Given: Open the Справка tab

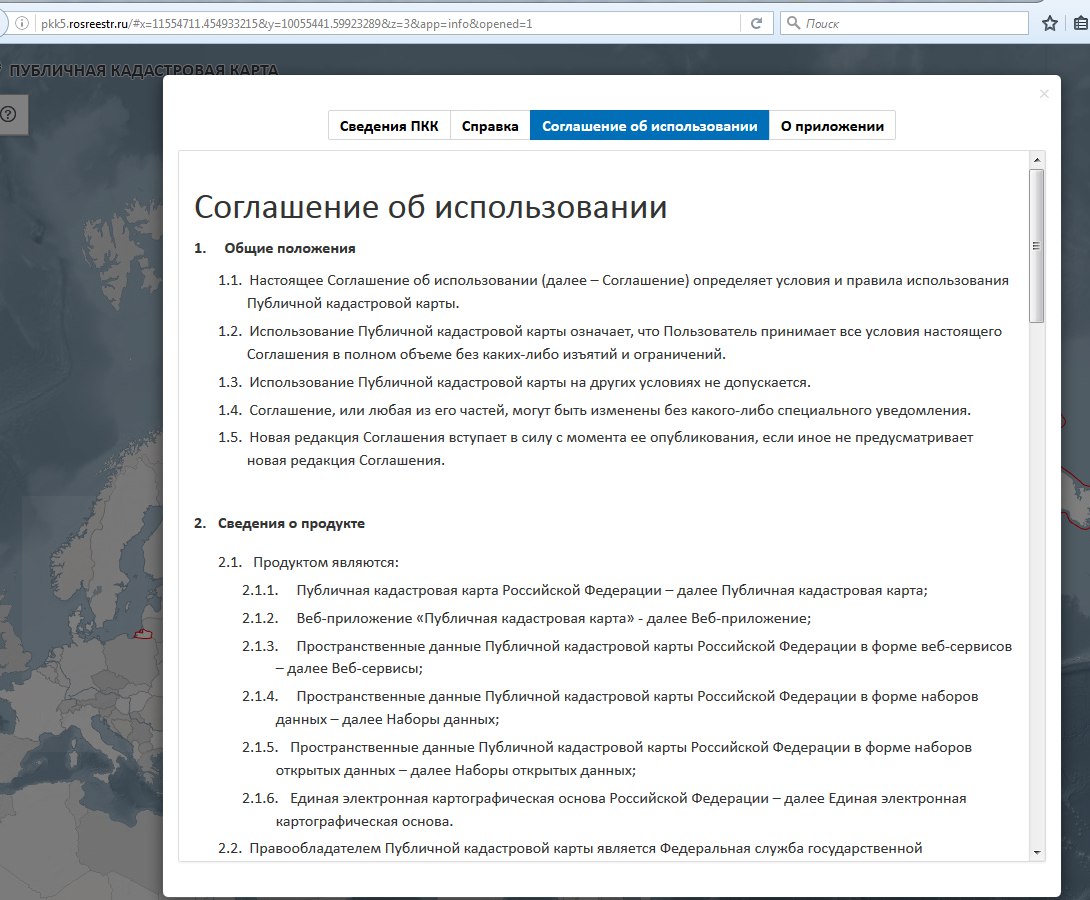Looking at the screenshot, I should pos(490,126).
